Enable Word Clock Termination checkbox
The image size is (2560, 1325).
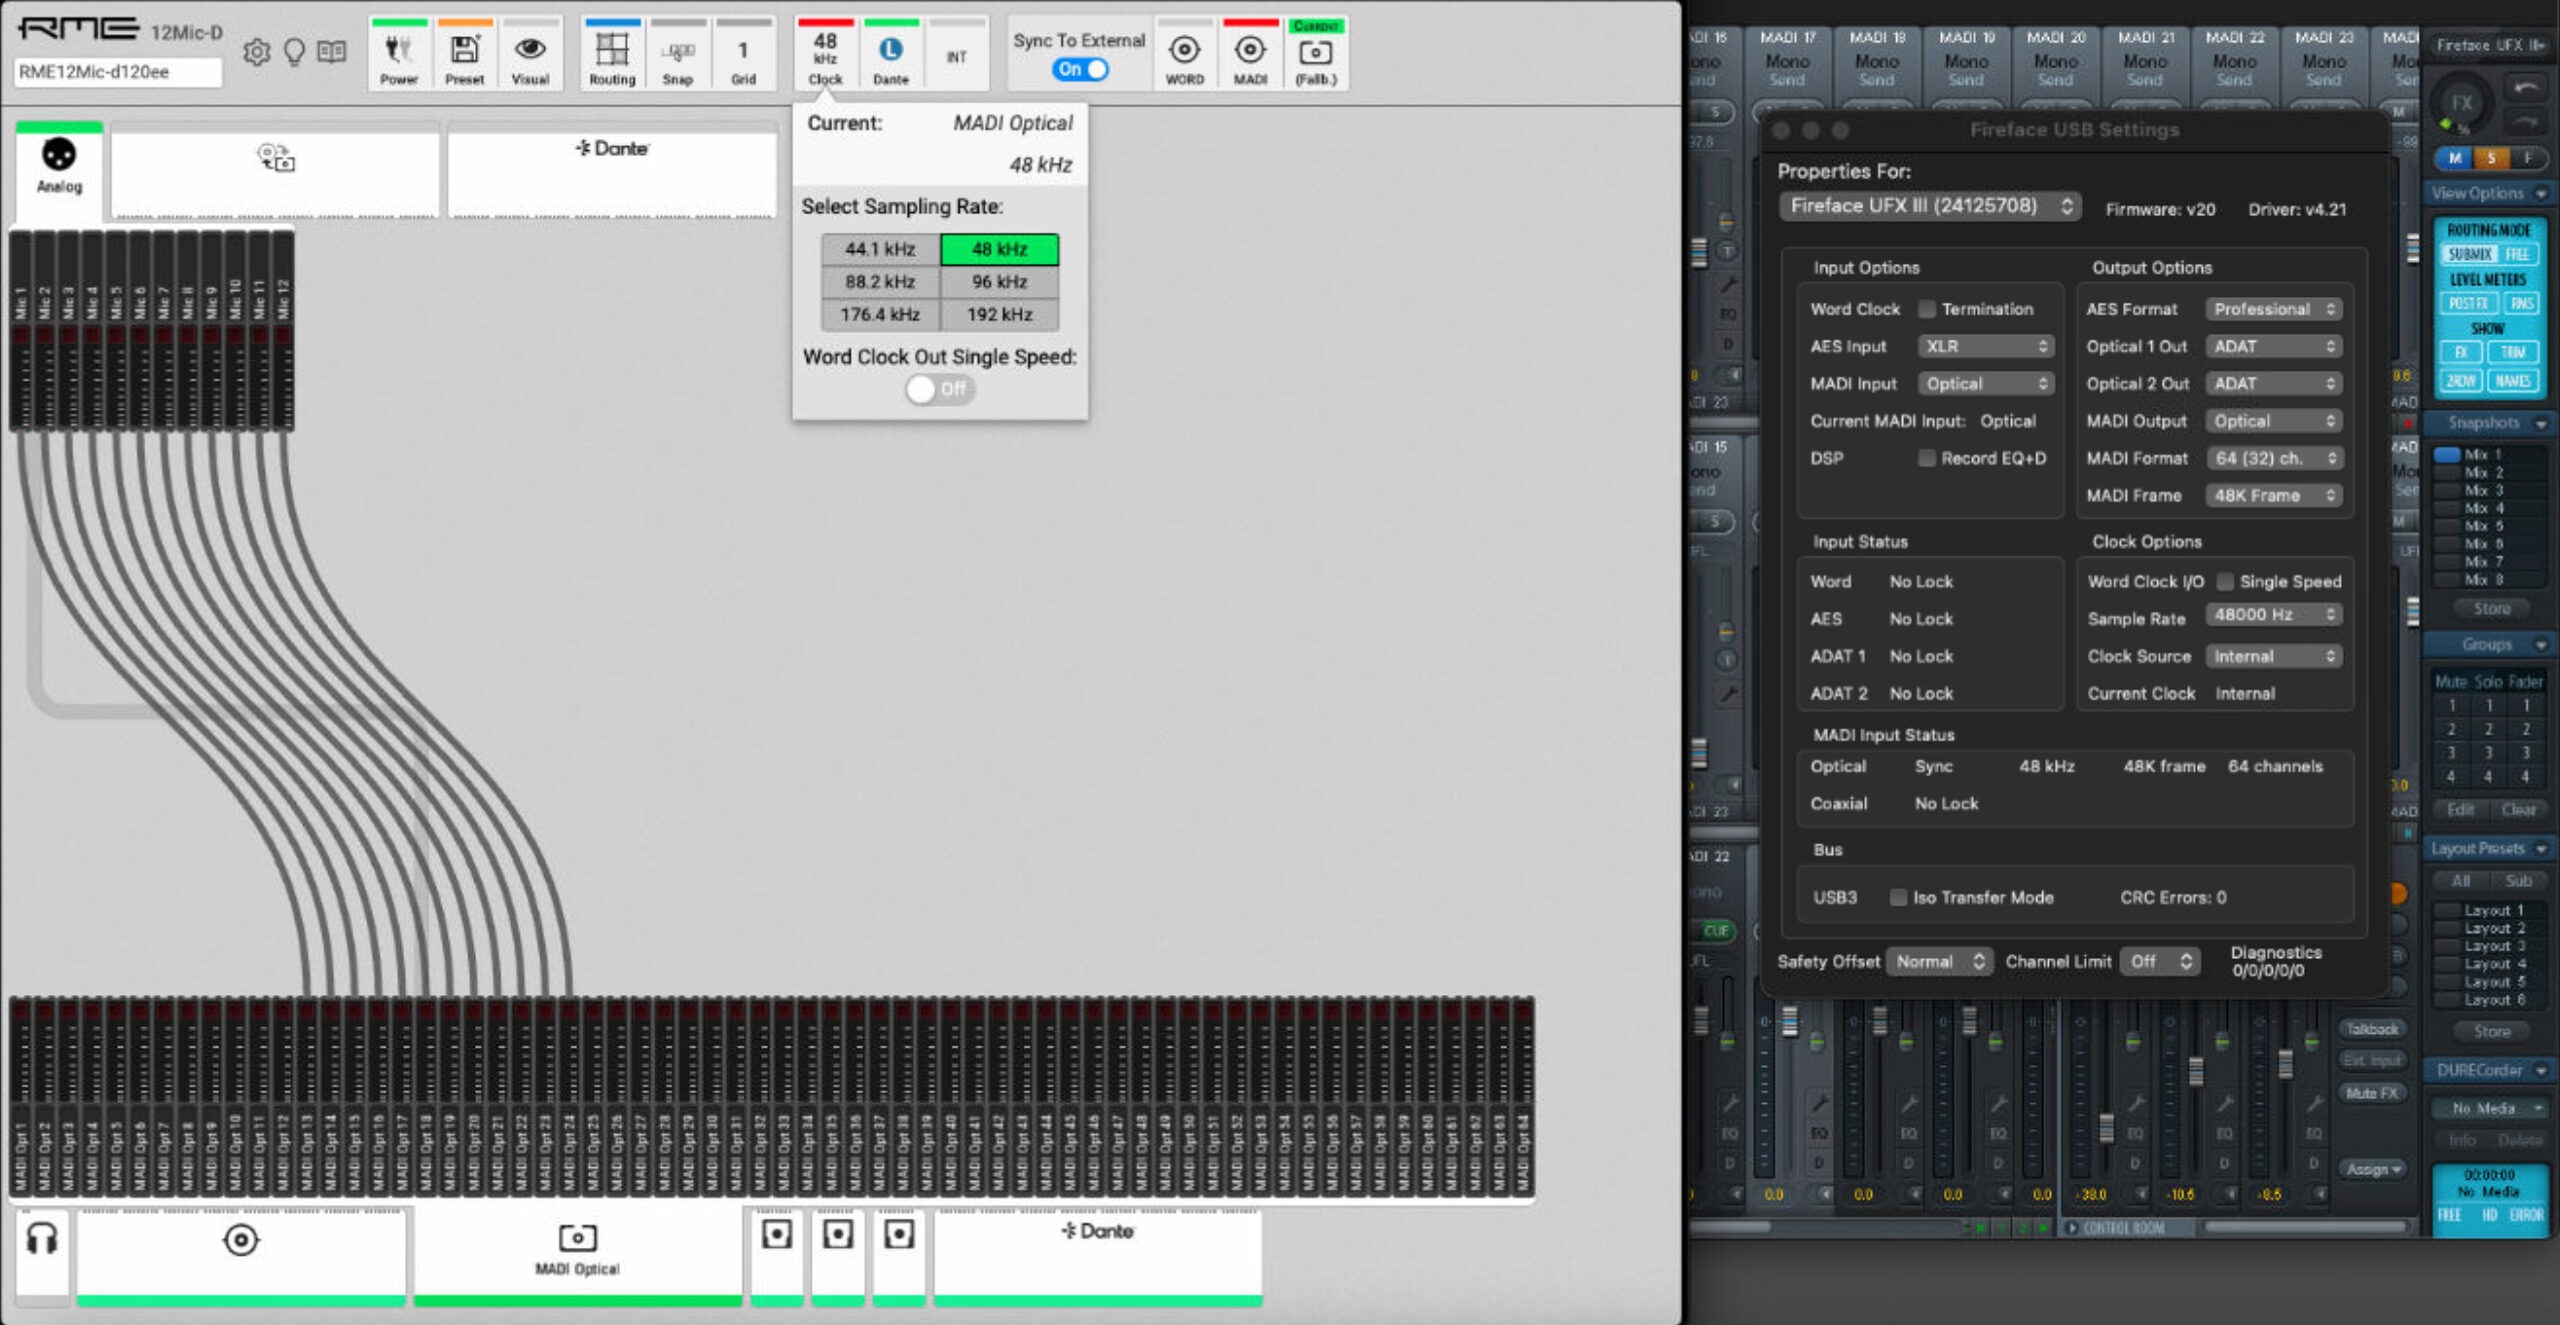pos(1926,309)
